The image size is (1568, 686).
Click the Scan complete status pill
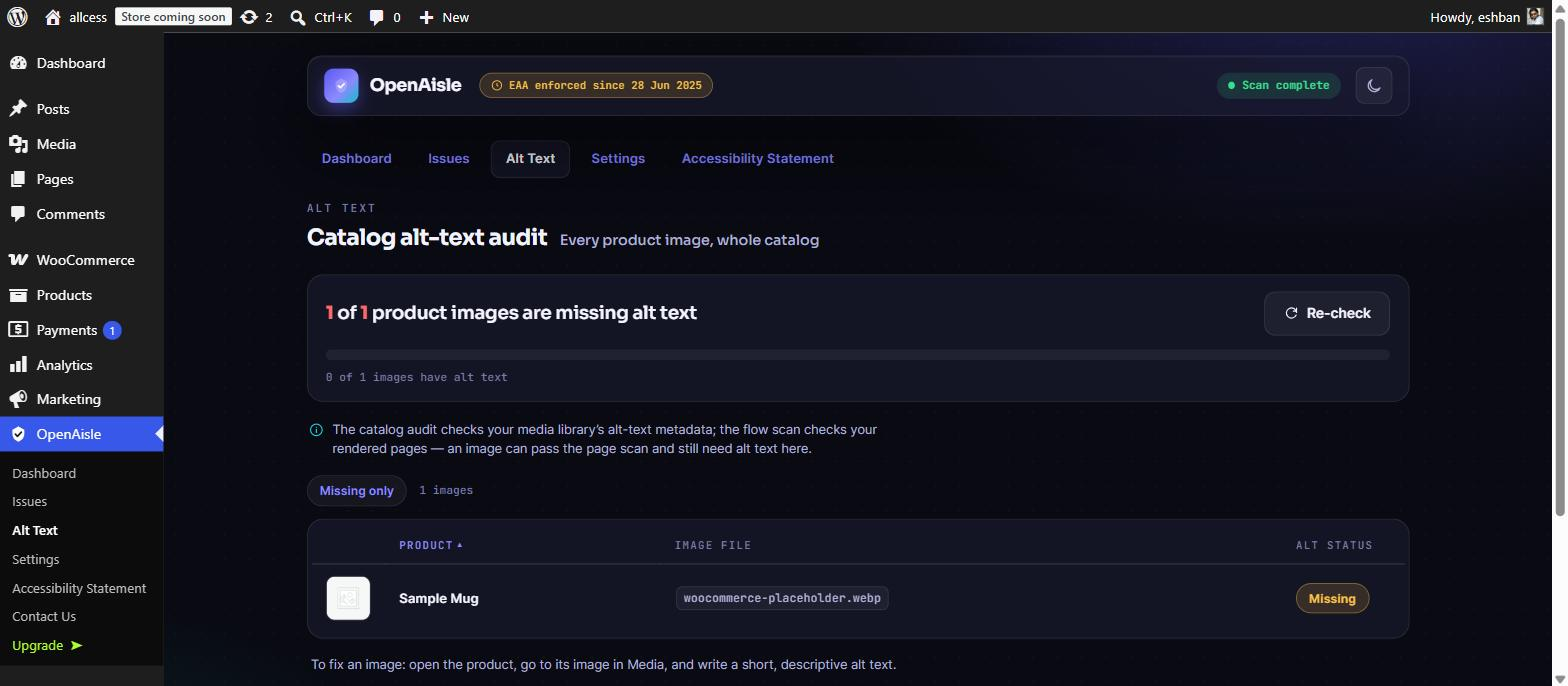tap(1279, 86)
